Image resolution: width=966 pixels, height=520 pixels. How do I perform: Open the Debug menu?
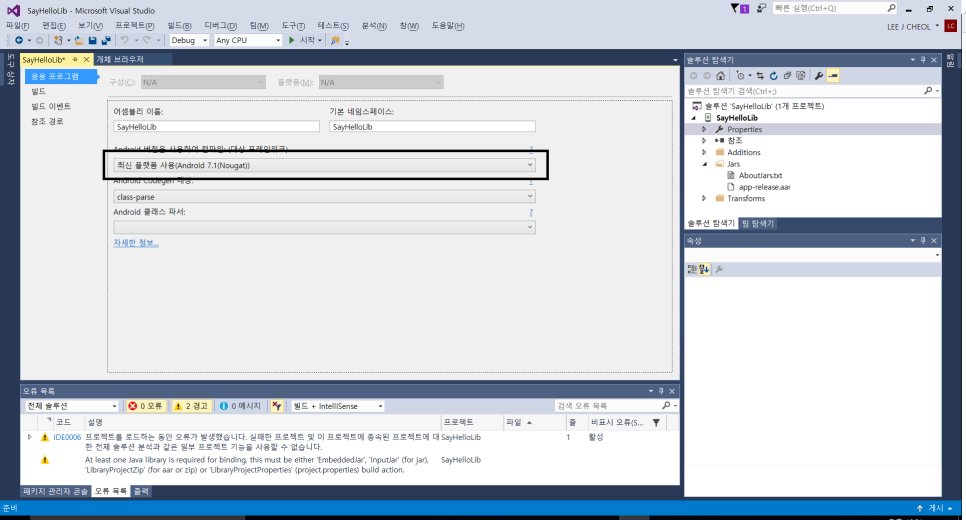[221, 26]
